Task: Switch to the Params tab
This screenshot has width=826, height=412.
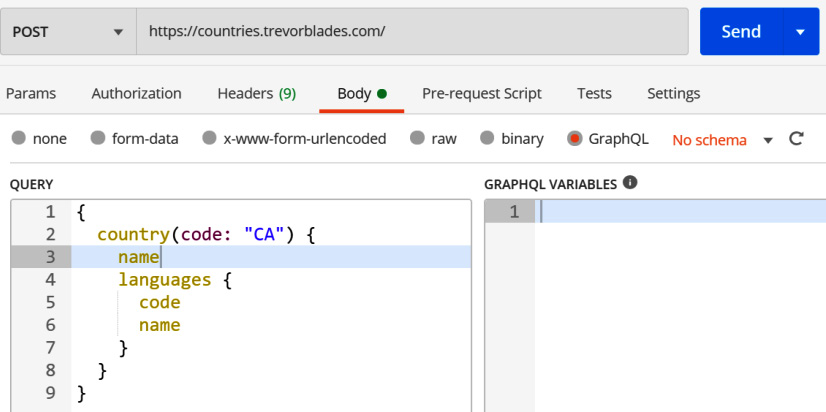Action: (x=31, y=94)
